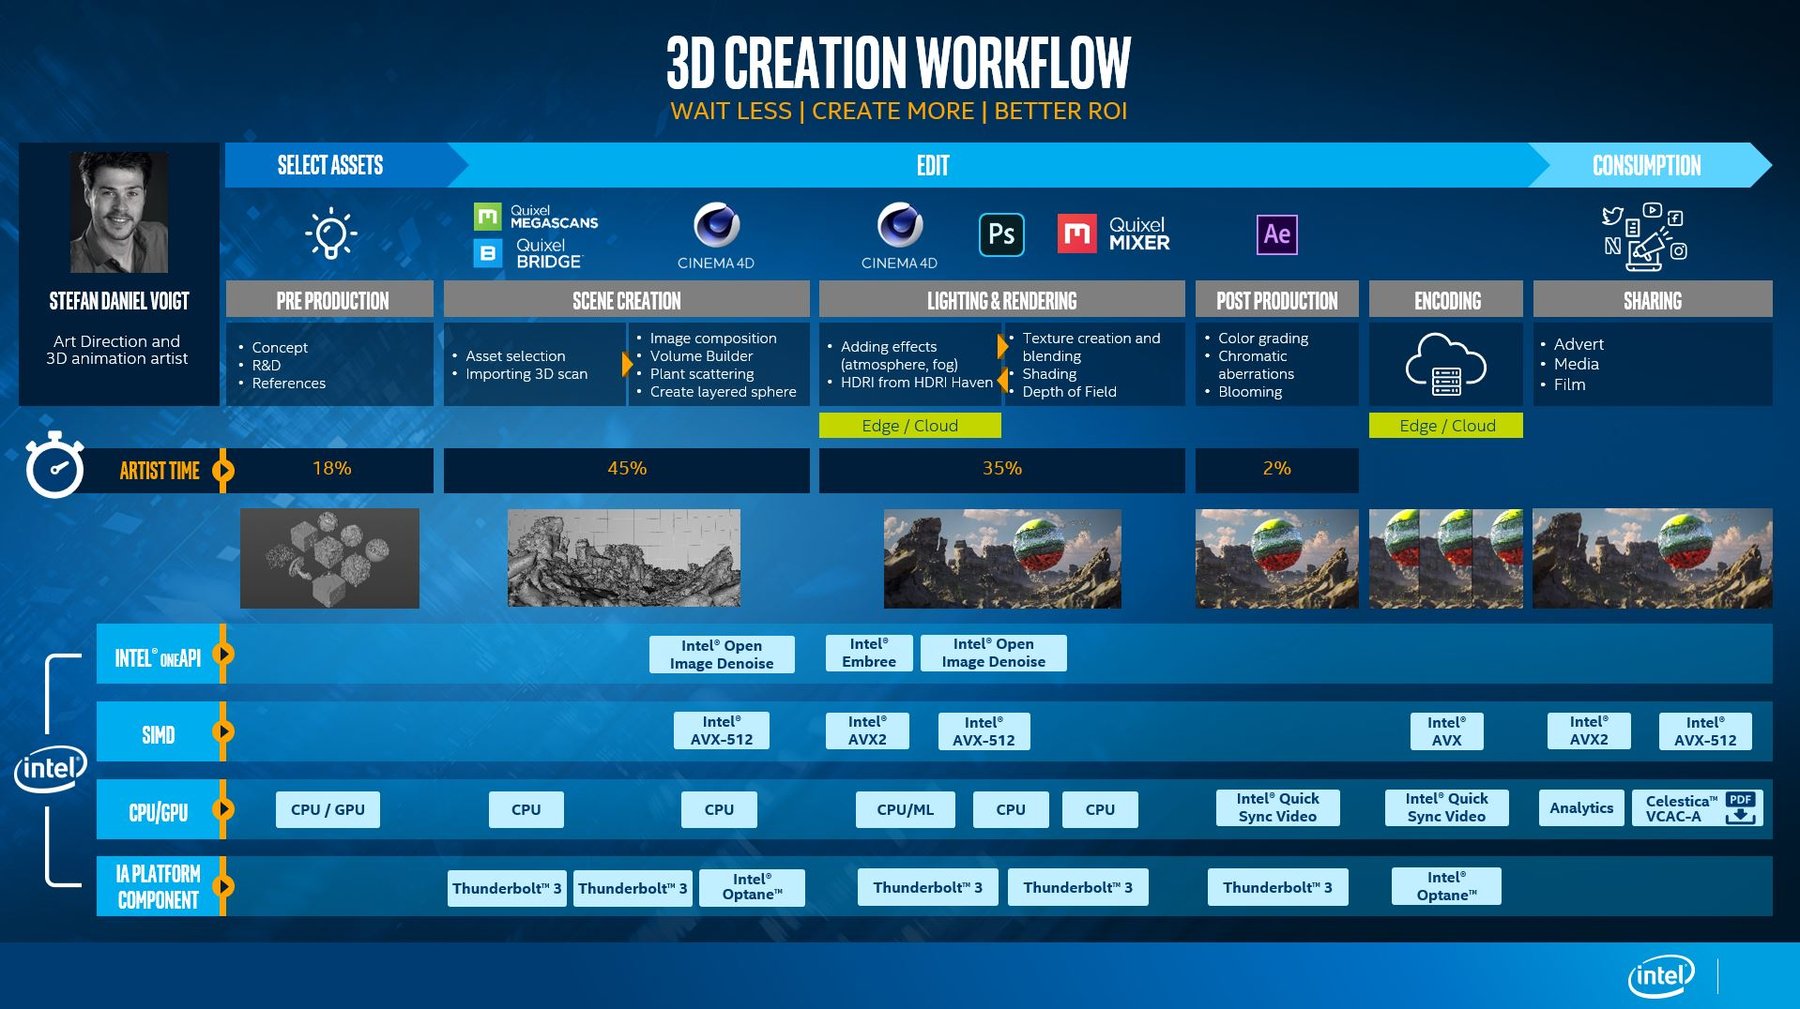Expand the orange marker beside IA Platform Component
The height and width of the screenshot is (1009, 1800).
point(222,884)
